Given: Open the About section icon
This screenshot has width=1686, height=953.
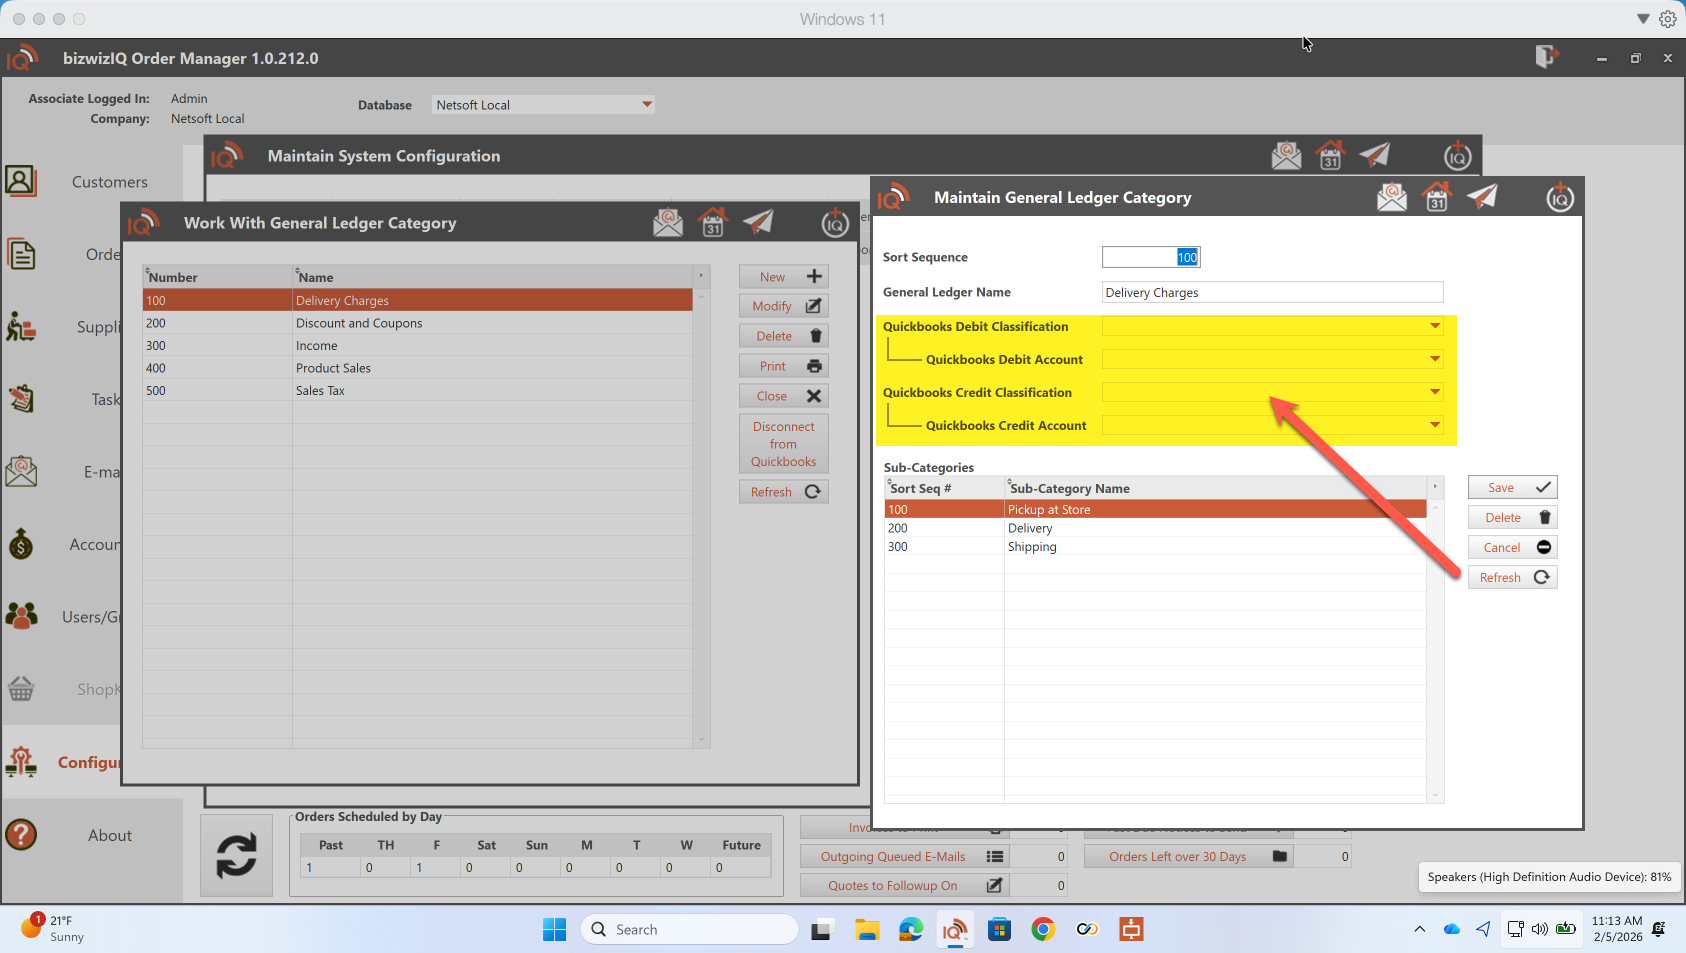Looking at the screenshot, I should (21, 835).
